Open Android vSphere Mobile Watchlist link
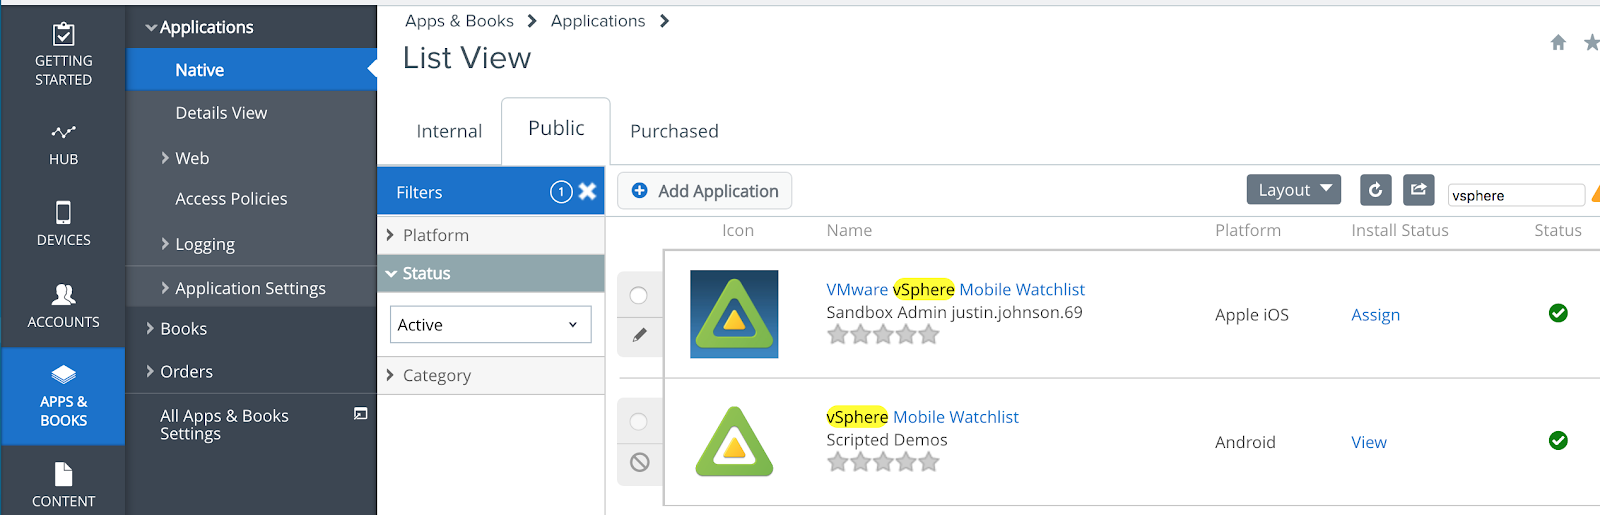This screenshot has height=515, width=1600. (x=922, y=416)
